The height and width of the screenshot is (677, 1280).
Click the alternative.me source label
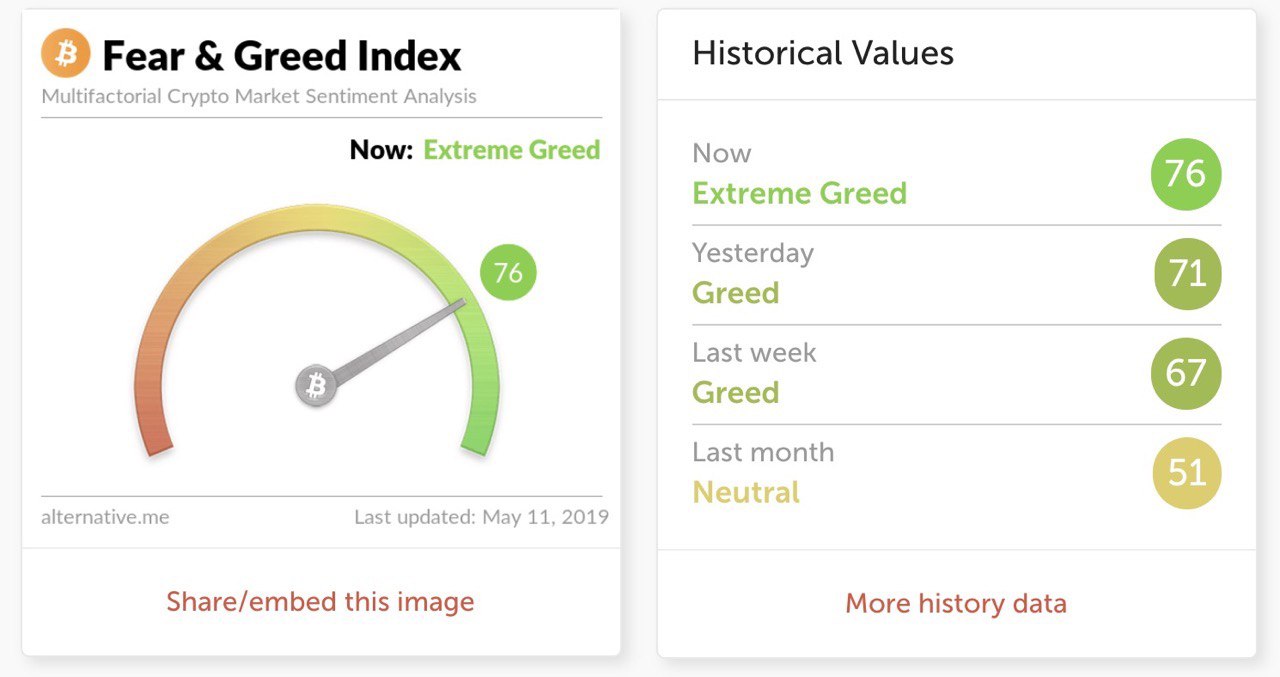(x=105, y=517)
